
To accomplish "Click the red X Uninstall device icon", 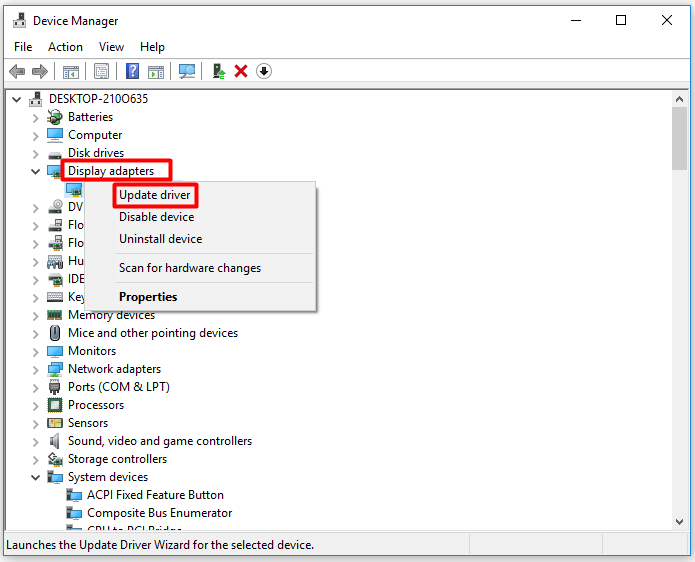I will [241, 71].
